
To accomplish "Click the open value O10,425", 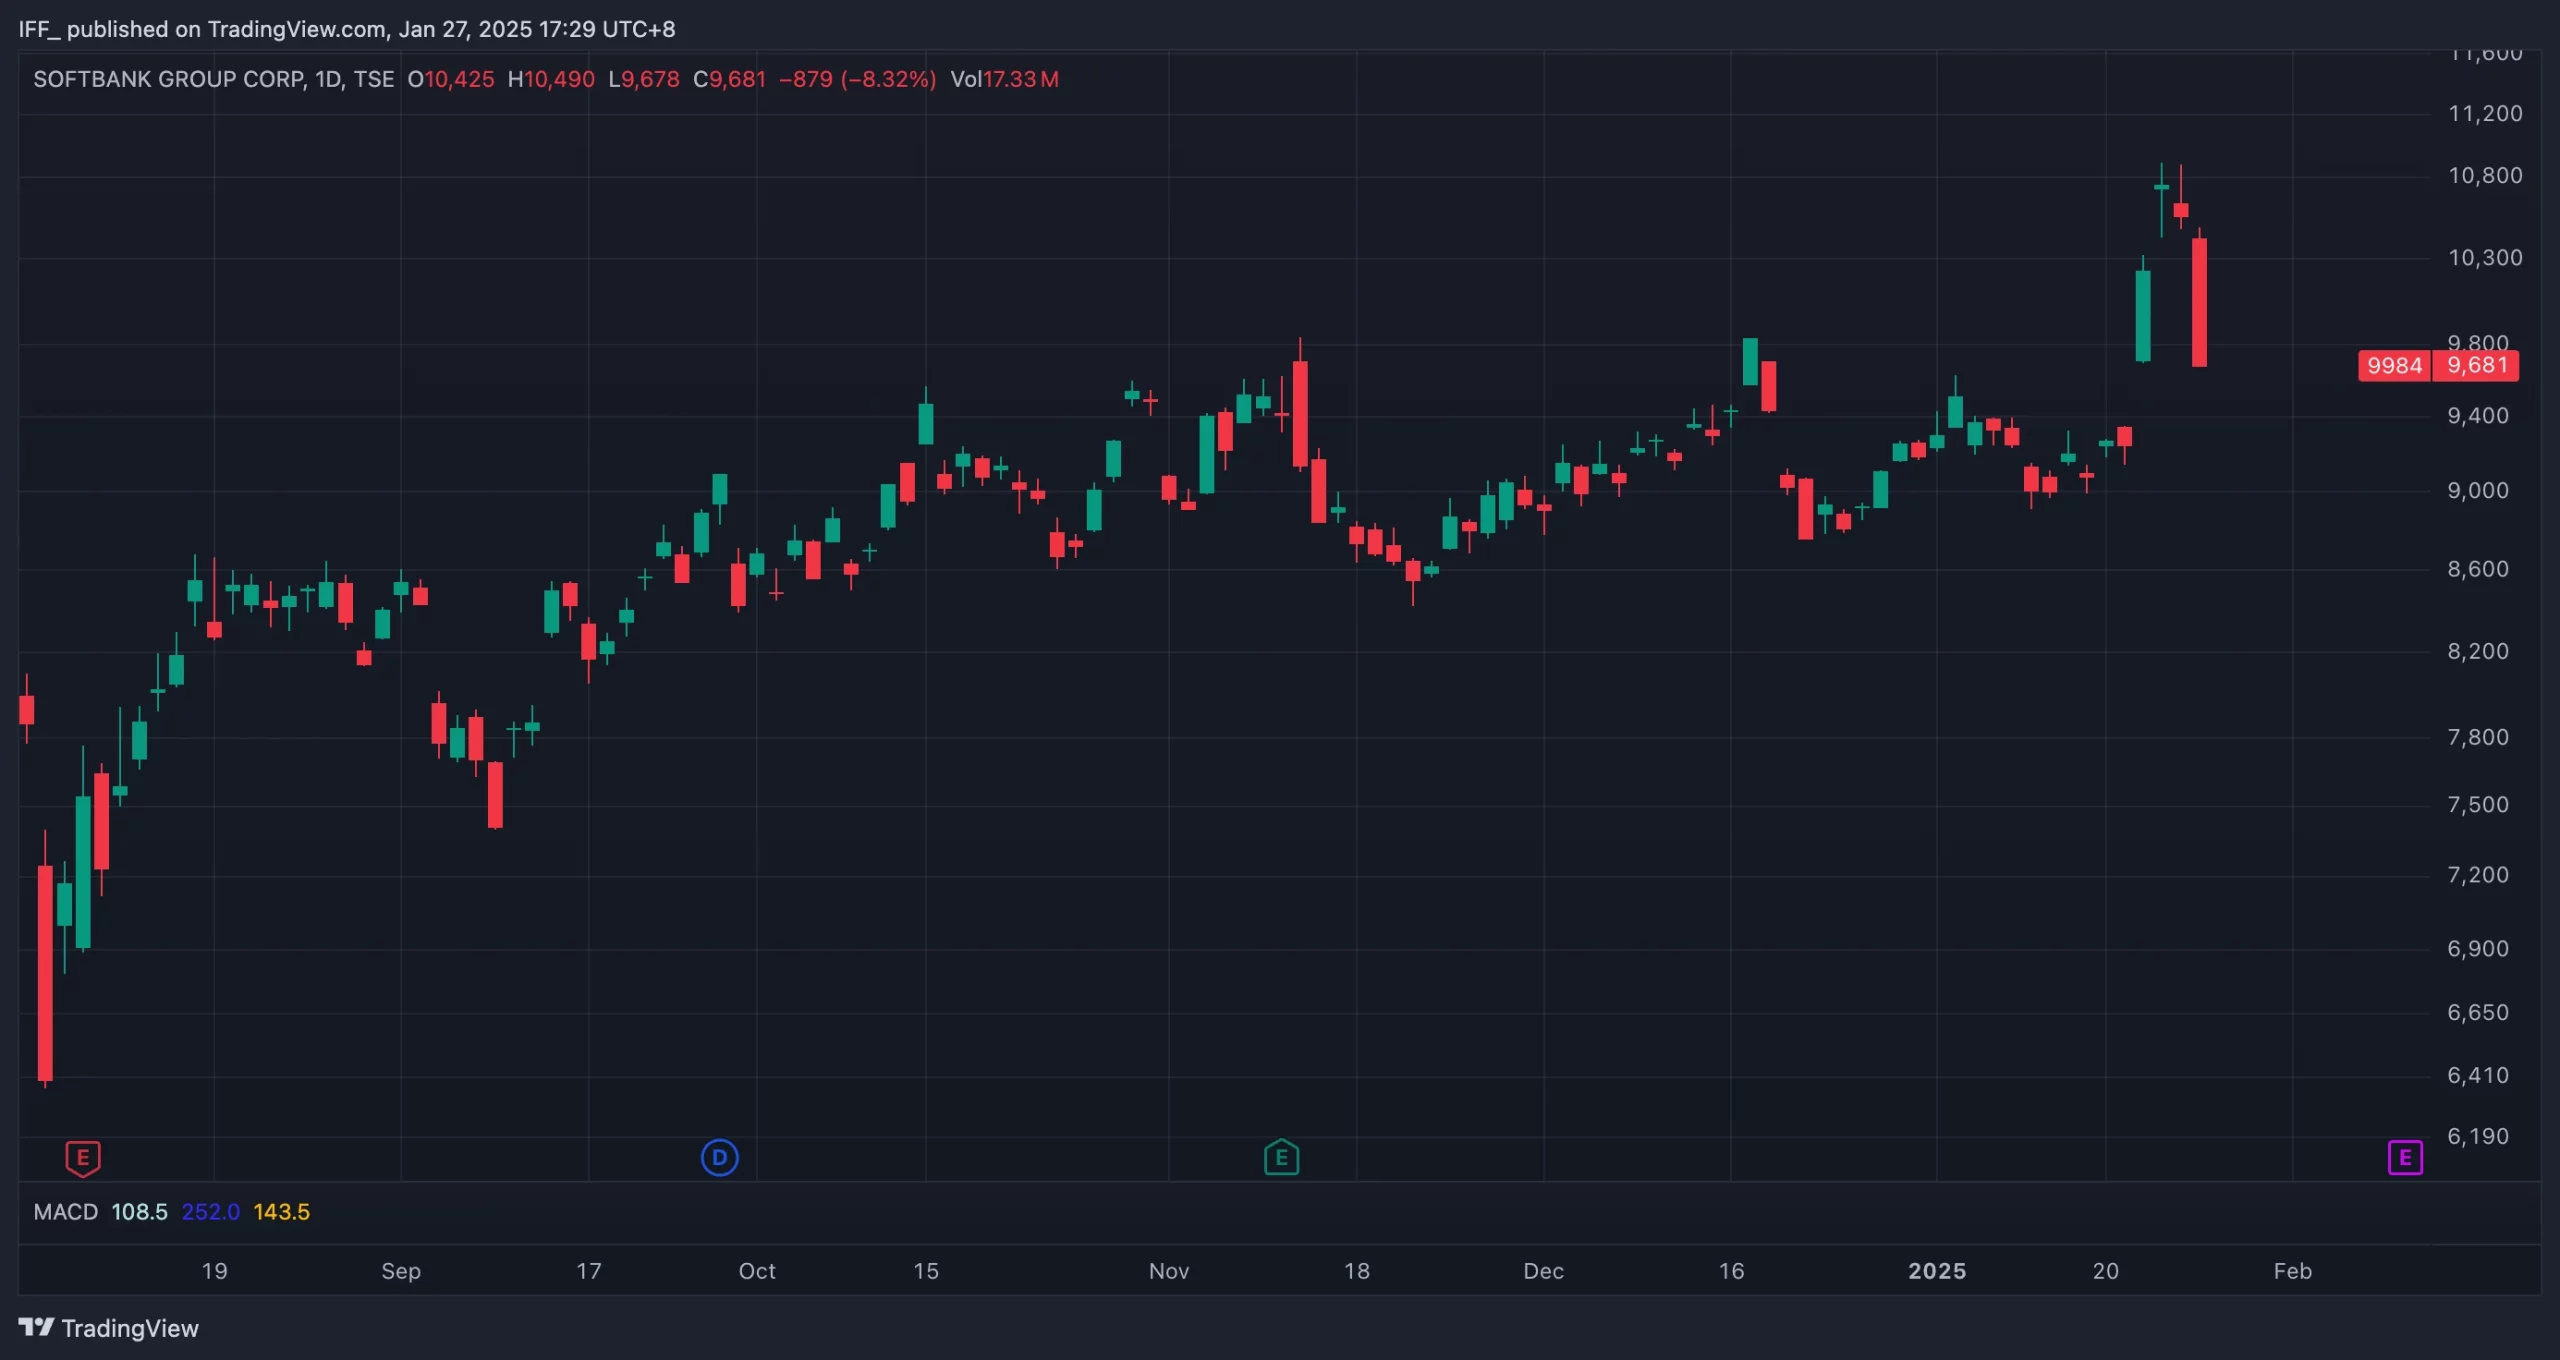I will click(x=451, y=79).
